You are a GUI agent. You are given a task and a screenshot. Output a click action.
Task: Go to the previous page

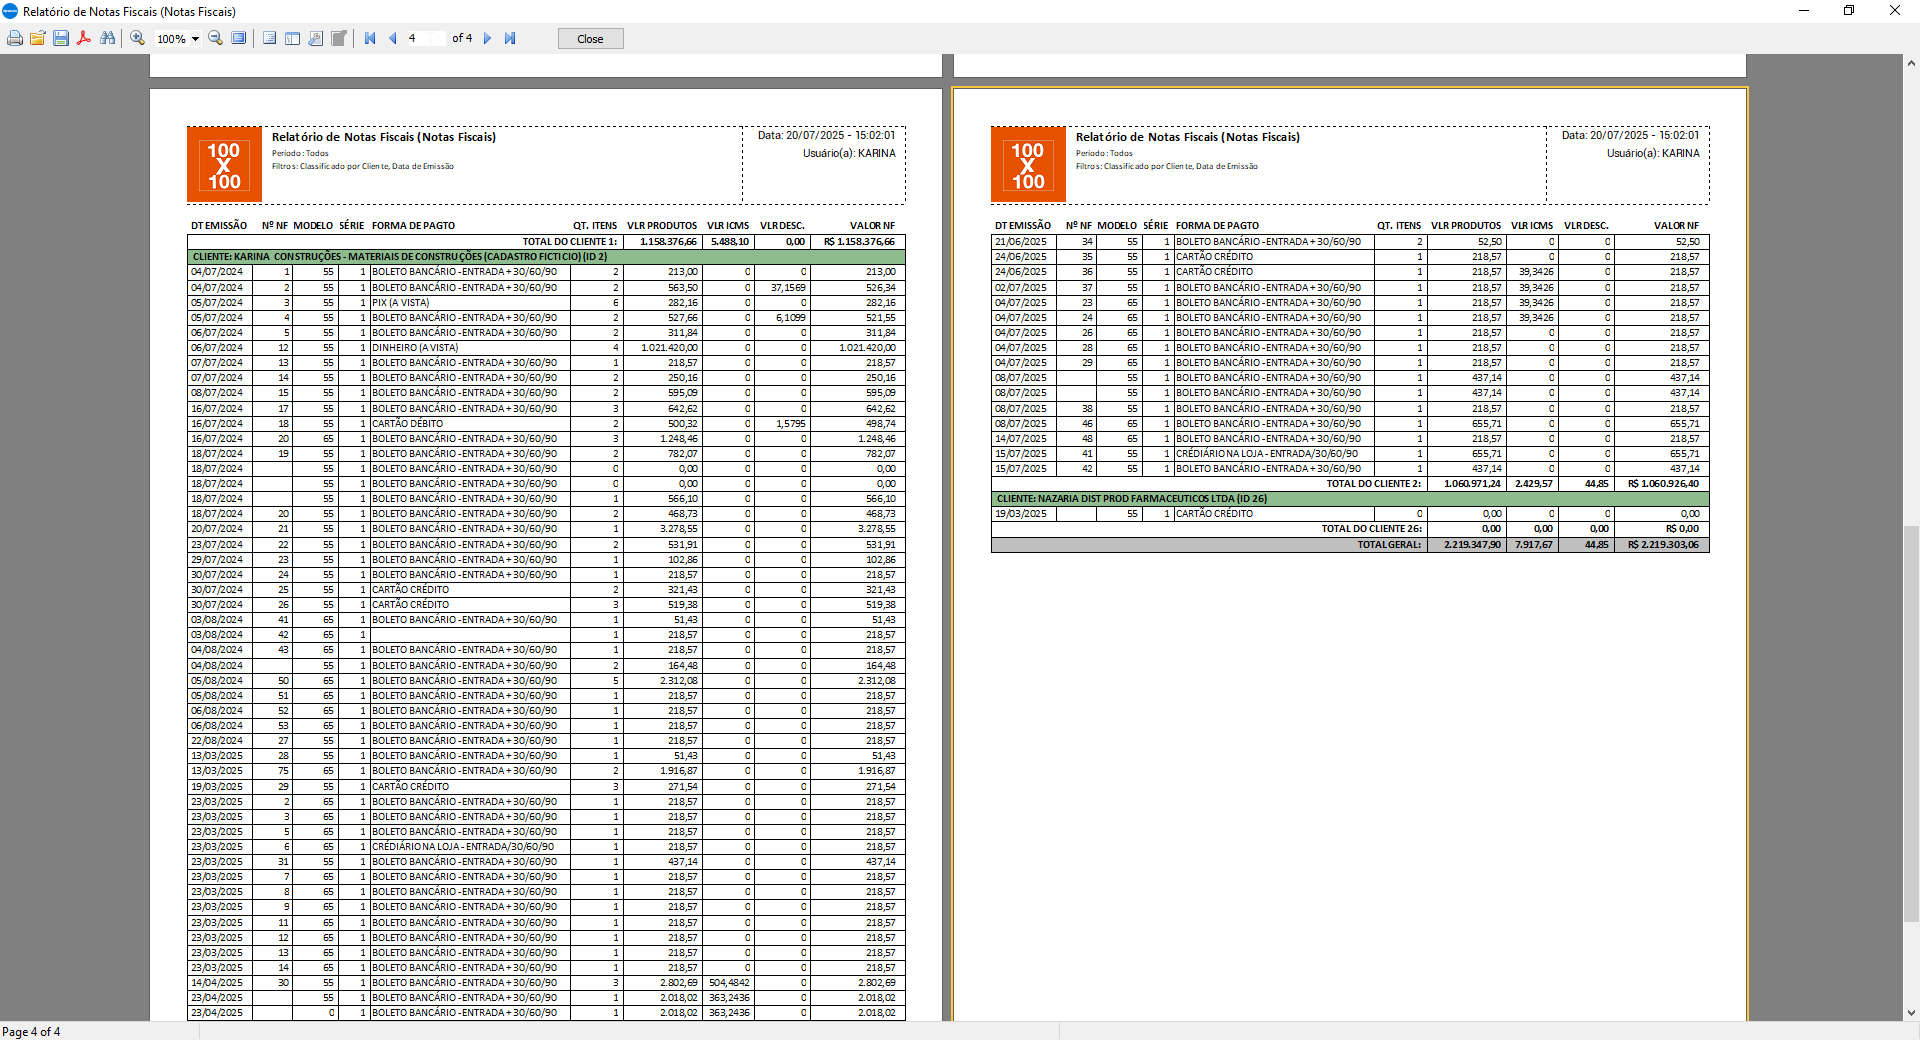pyautogui.click(x=393, y=39)
